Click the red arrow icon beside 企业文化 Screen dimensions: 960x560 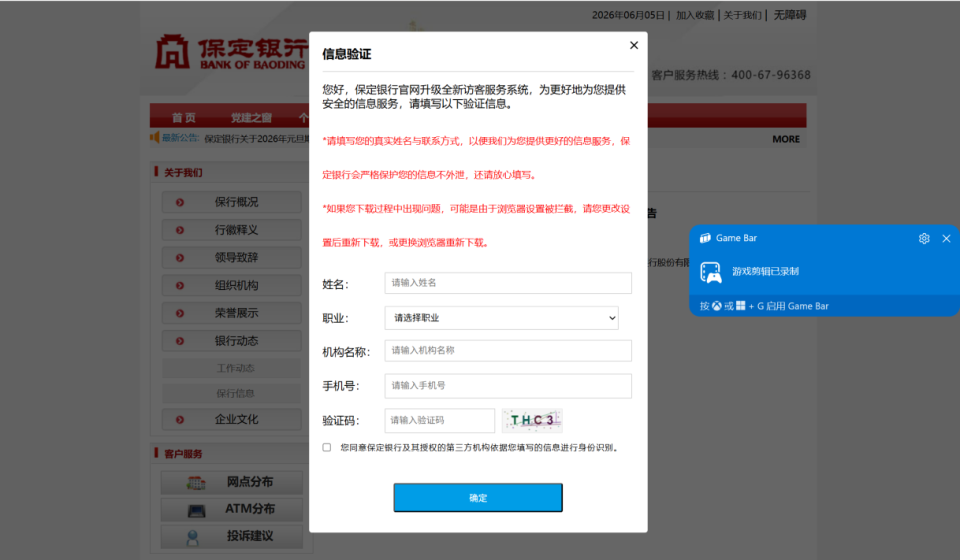180,420
